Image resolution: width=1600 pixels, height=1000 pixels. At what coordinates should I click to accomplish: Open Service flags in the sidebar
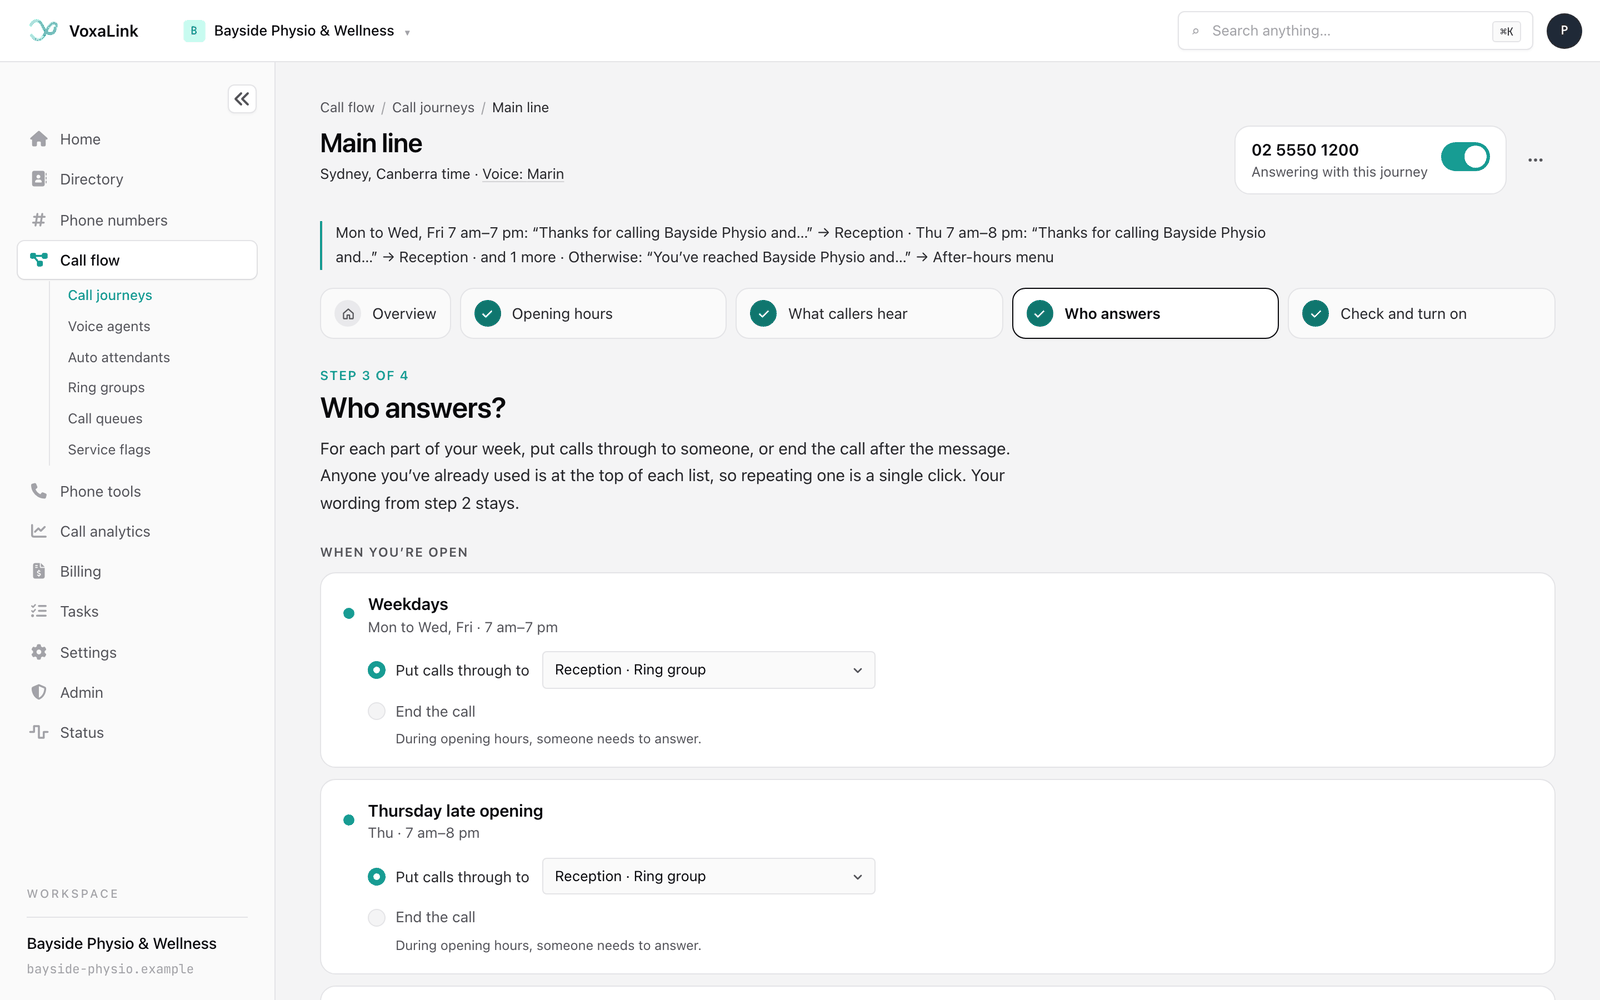point(109,450)
